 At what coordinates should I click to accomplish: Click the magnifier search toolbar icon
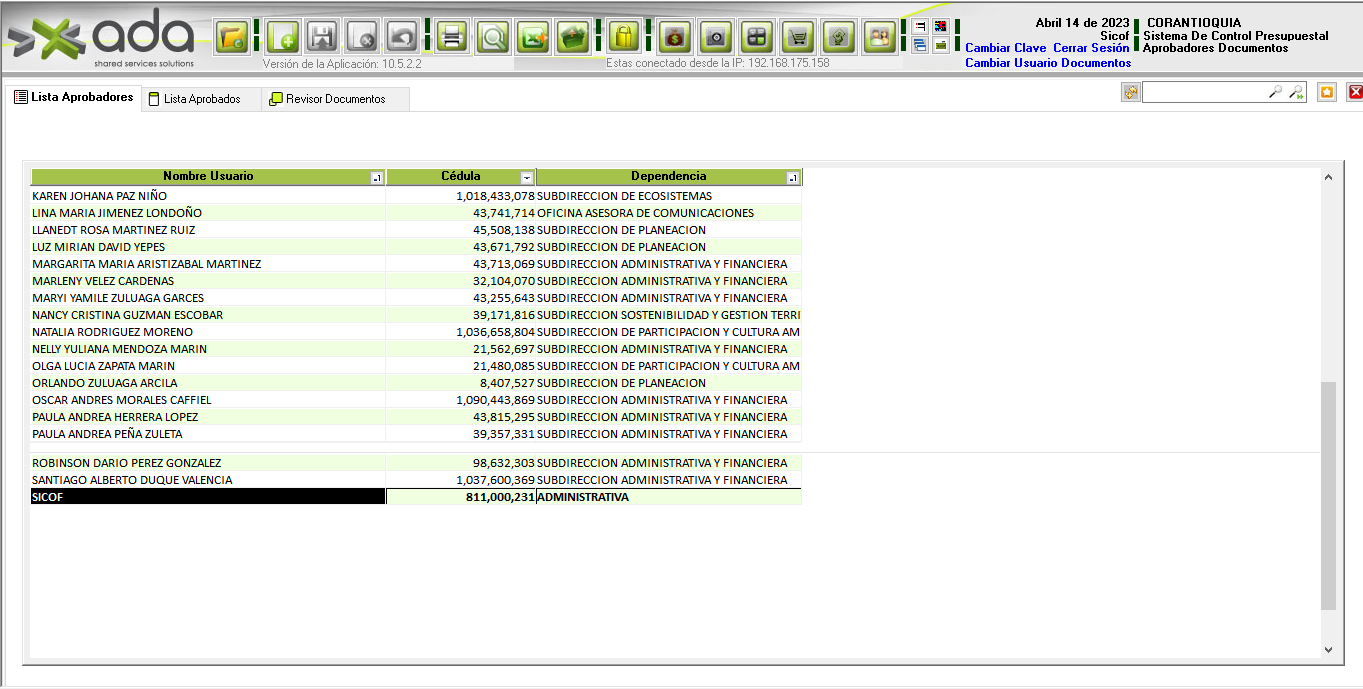(493, 38)
